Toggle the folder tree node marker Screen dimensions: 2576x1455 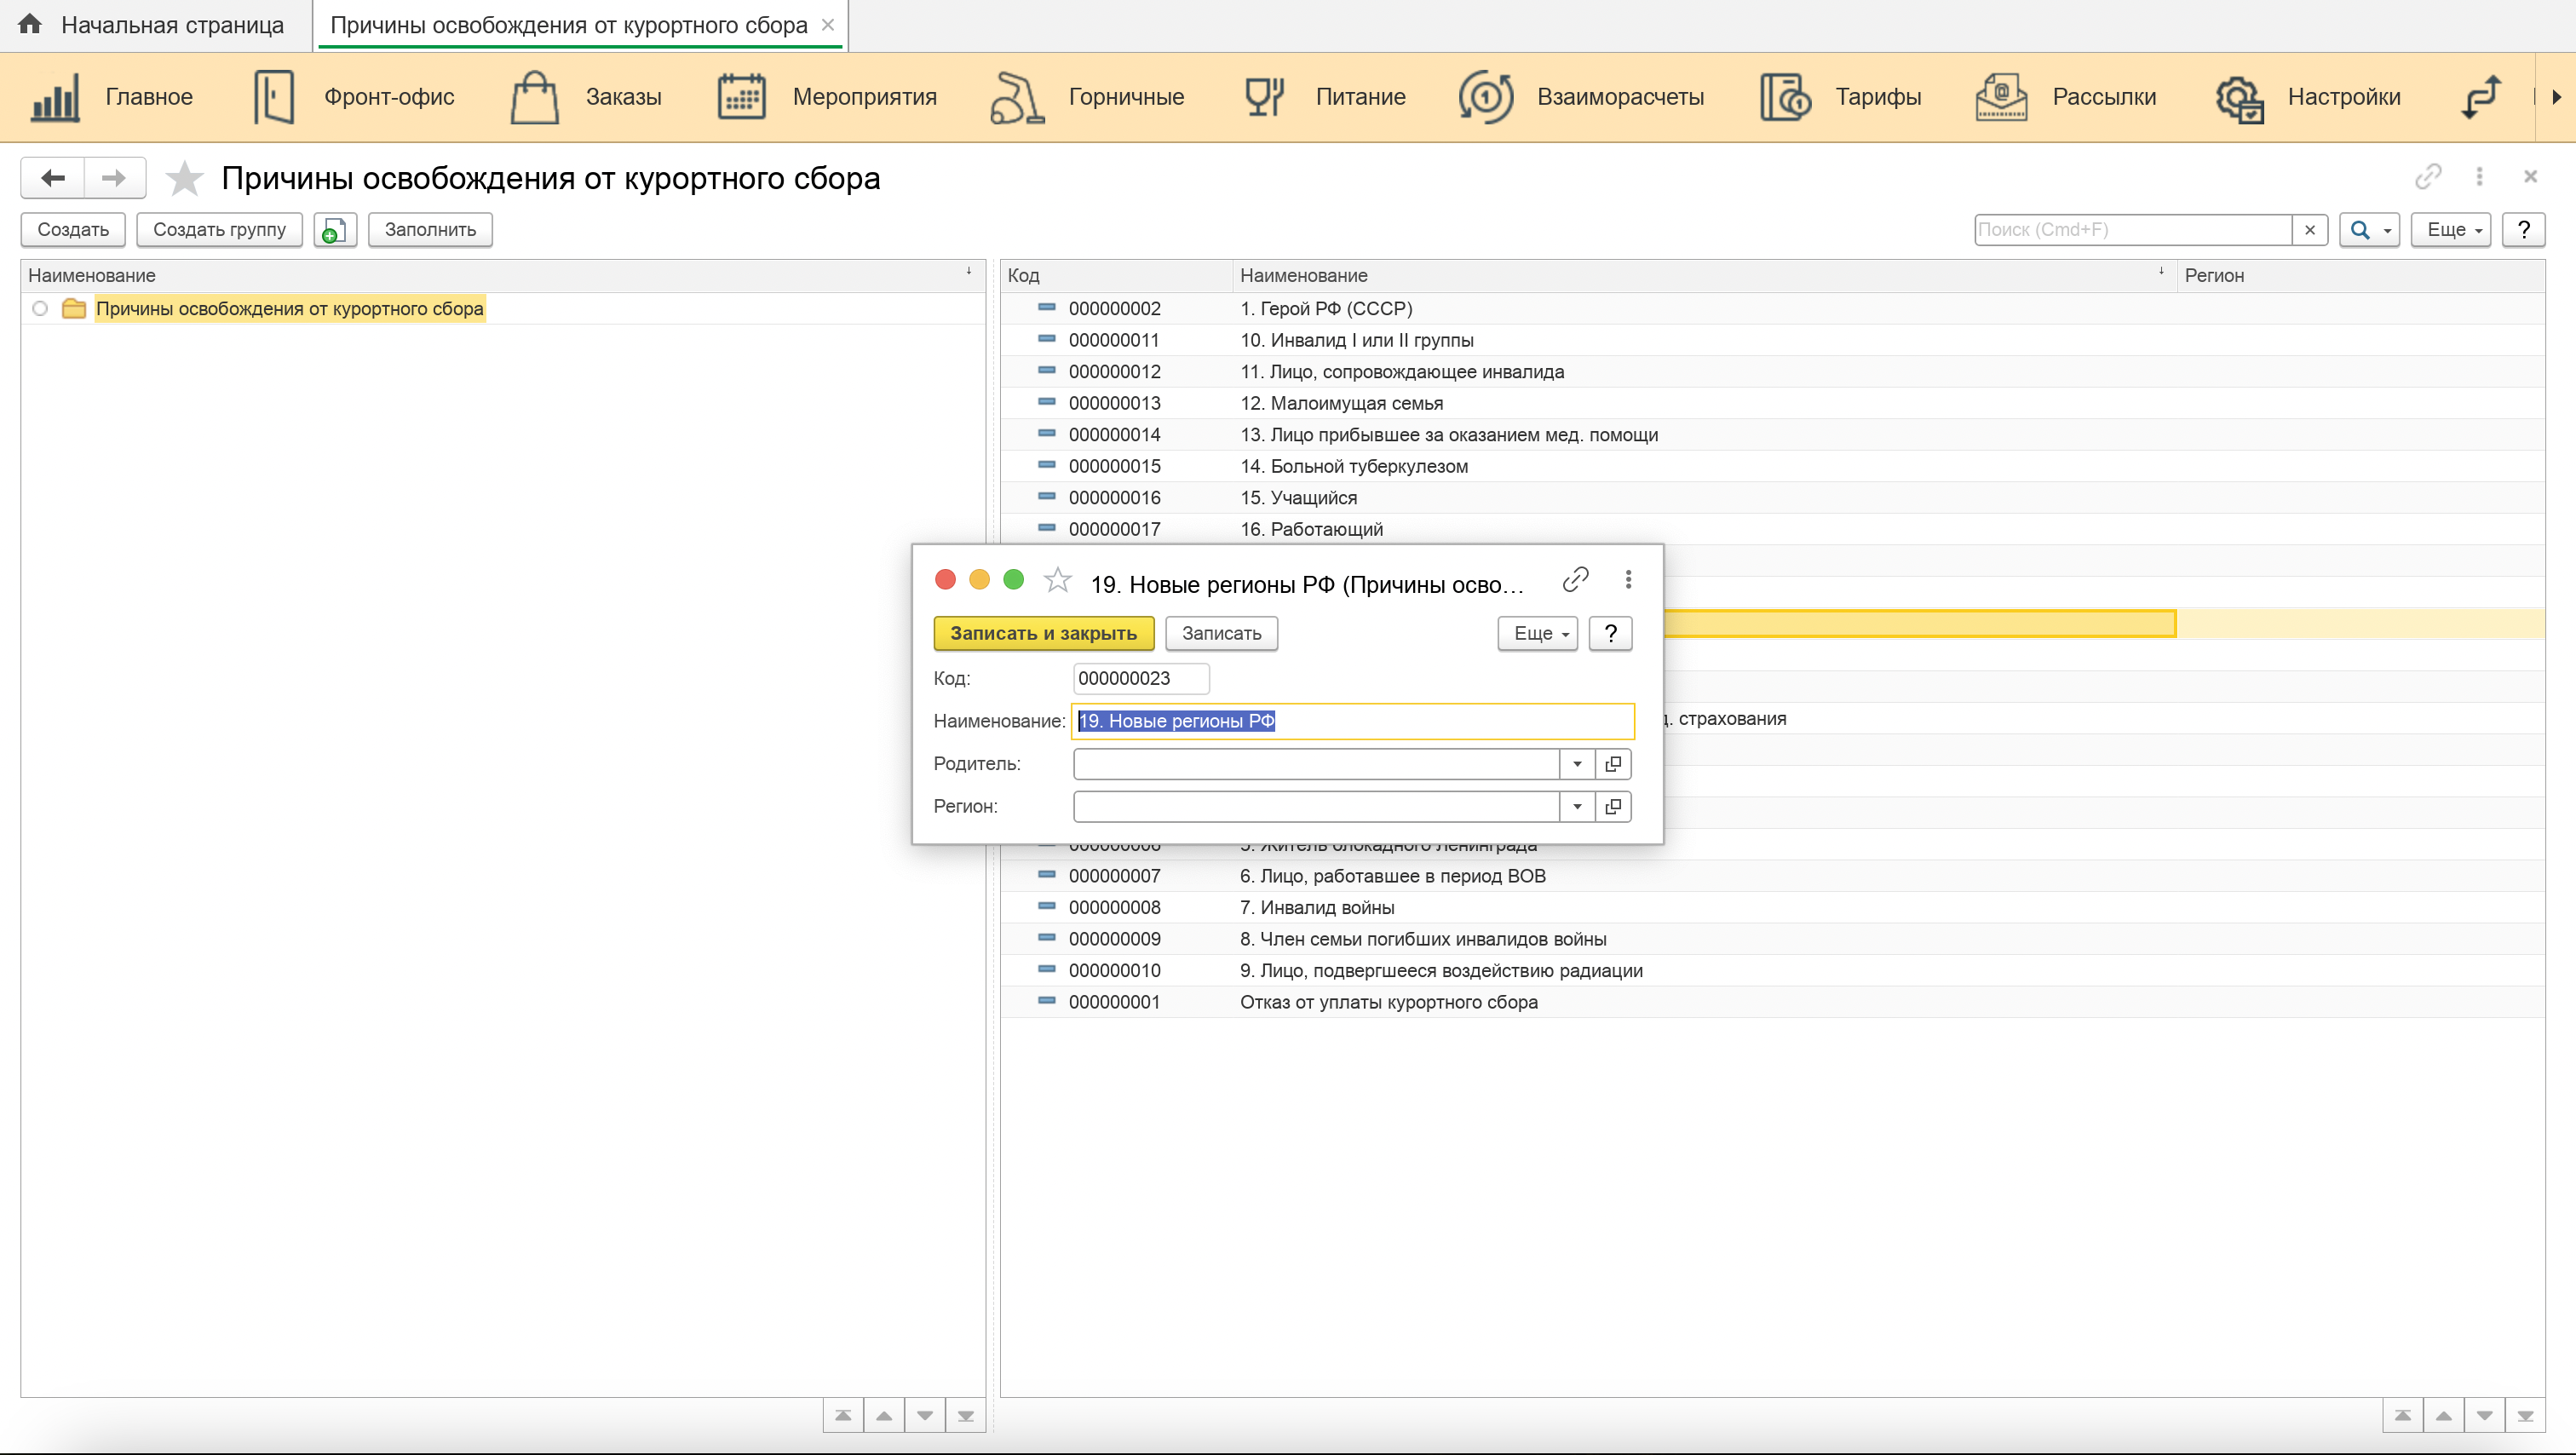(40, 309)
